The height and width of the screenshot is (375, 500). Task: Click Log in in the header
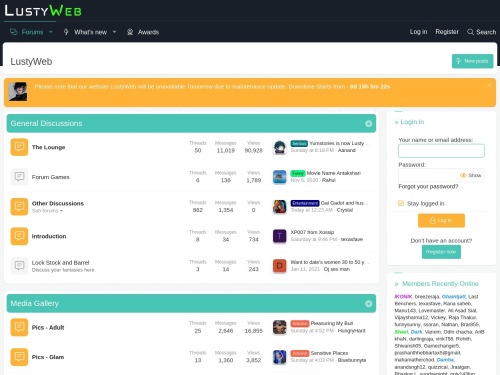pyautogui.click(x=418, y=32)
